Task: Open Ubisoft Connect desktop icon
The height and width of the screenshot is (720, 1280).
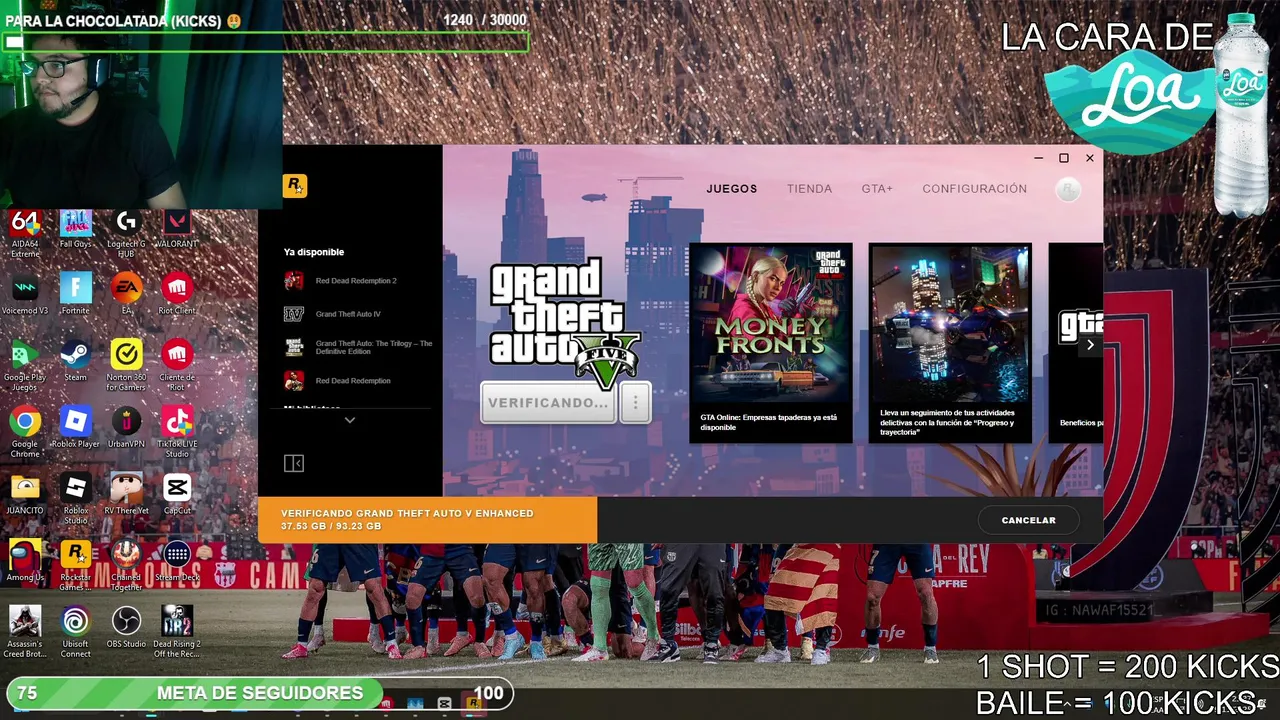Action: coord(76,632)
